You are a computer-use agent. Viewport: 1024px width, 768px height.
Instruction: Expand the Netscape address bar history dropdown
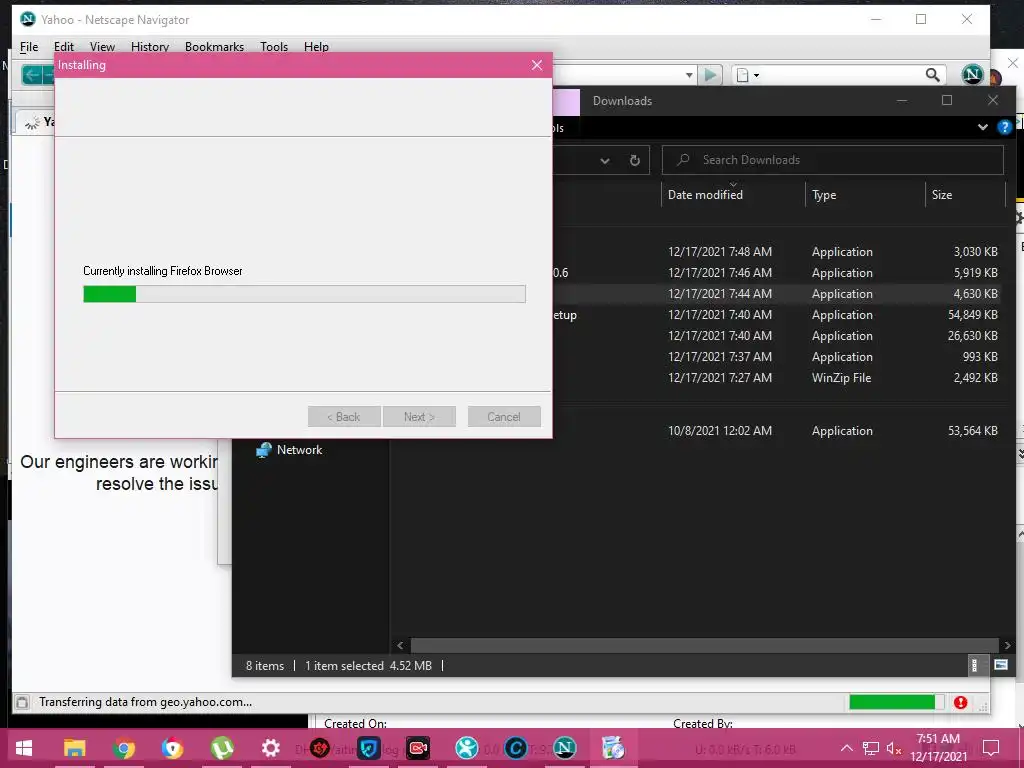click(x=689, y=75)
